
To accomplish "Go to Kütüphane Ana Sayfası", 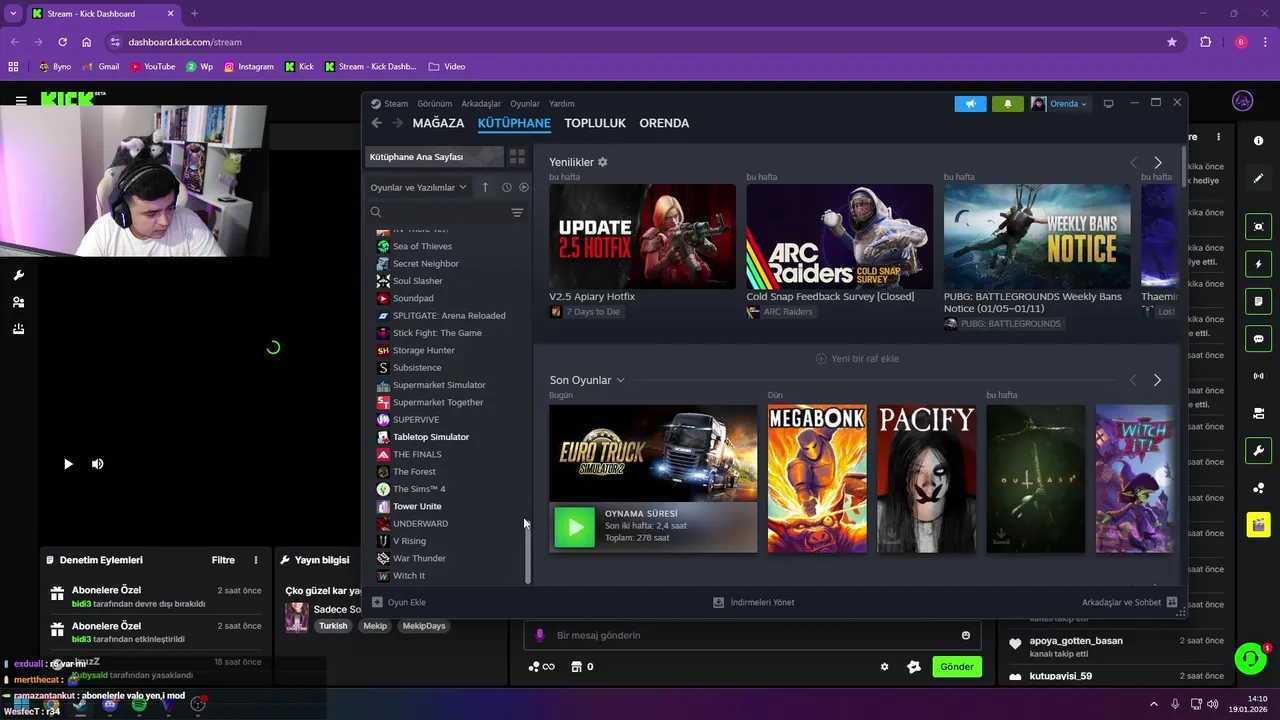I will [436, 157].
